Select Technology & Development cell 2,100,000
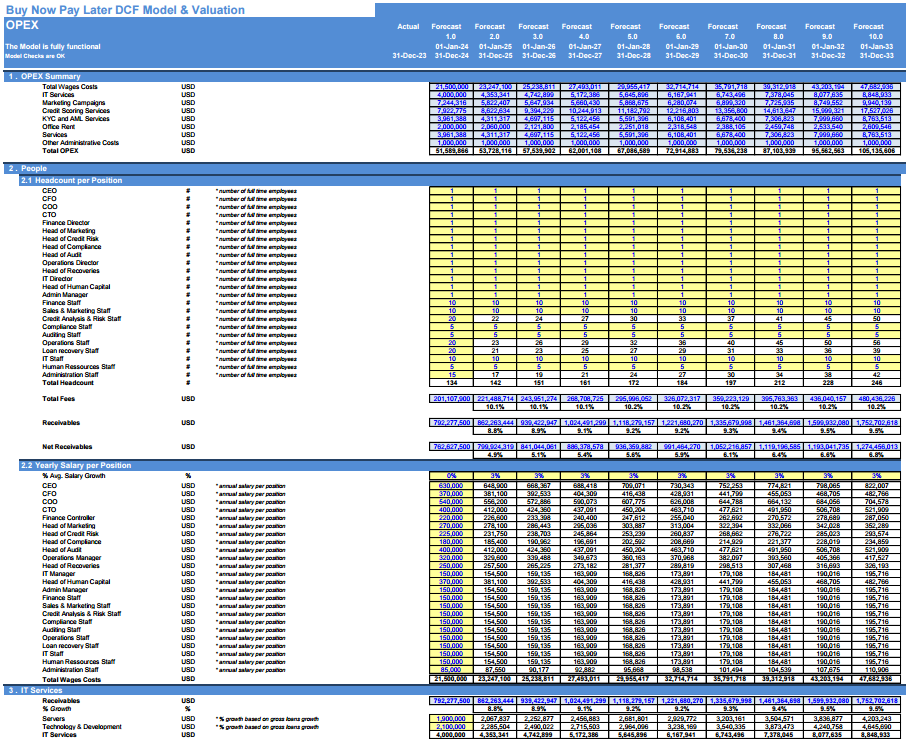914x751 pixels. [x=452, y=727]
